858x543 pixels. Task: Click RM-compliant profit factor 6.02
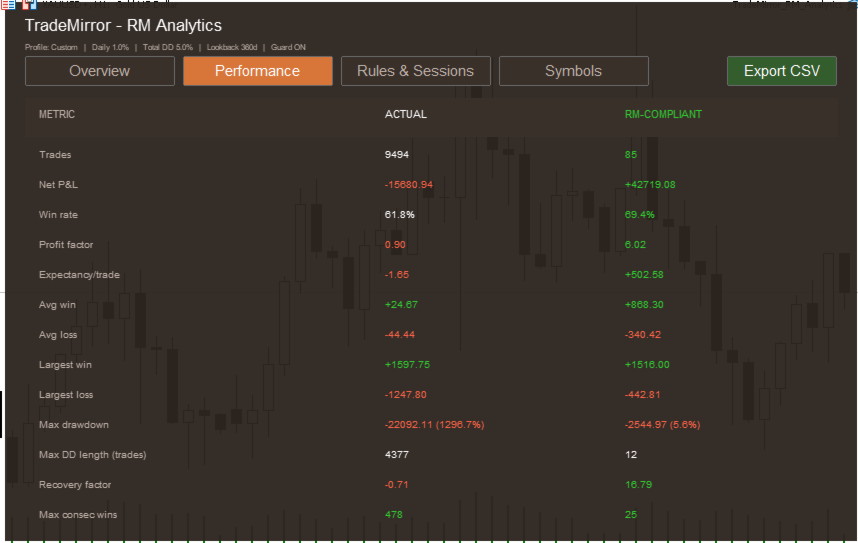pyautogui.click(x=635, y=245)
